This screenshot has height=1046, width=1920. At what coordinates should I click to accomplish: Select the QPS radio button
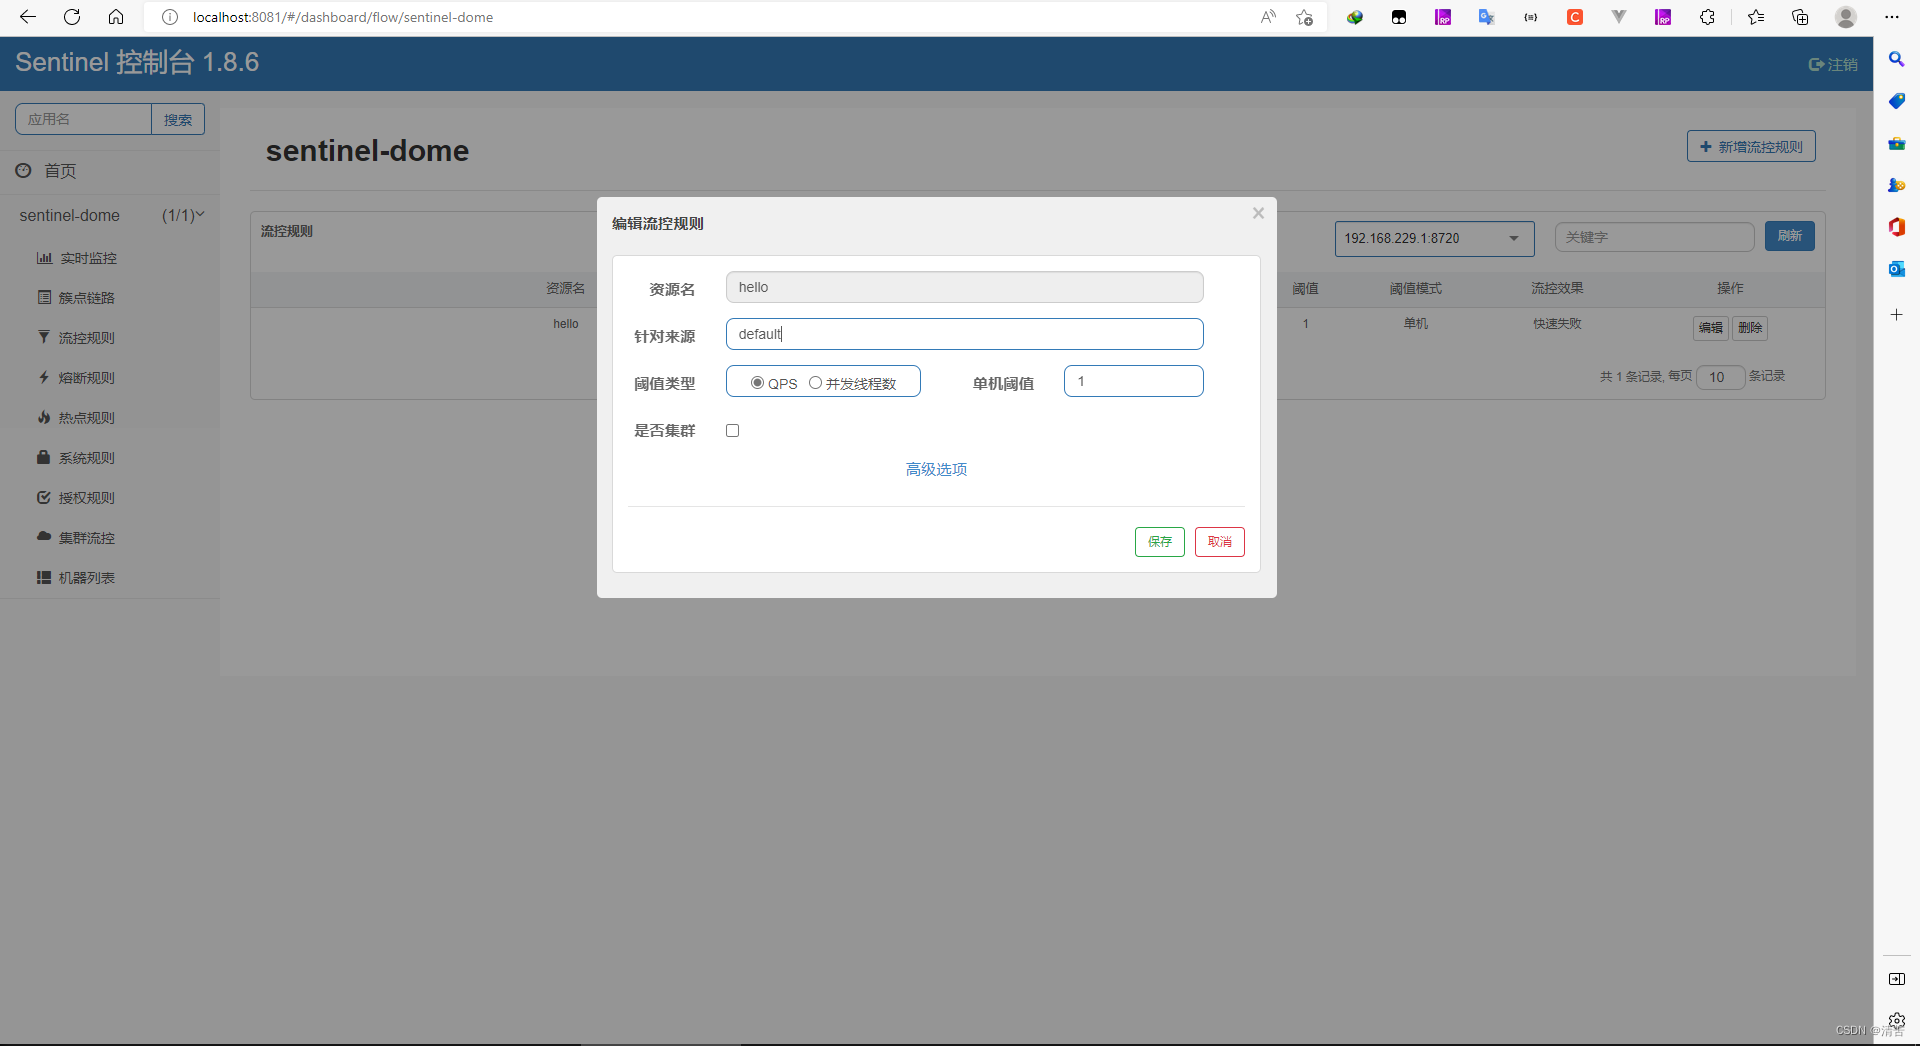click(757, 383)
